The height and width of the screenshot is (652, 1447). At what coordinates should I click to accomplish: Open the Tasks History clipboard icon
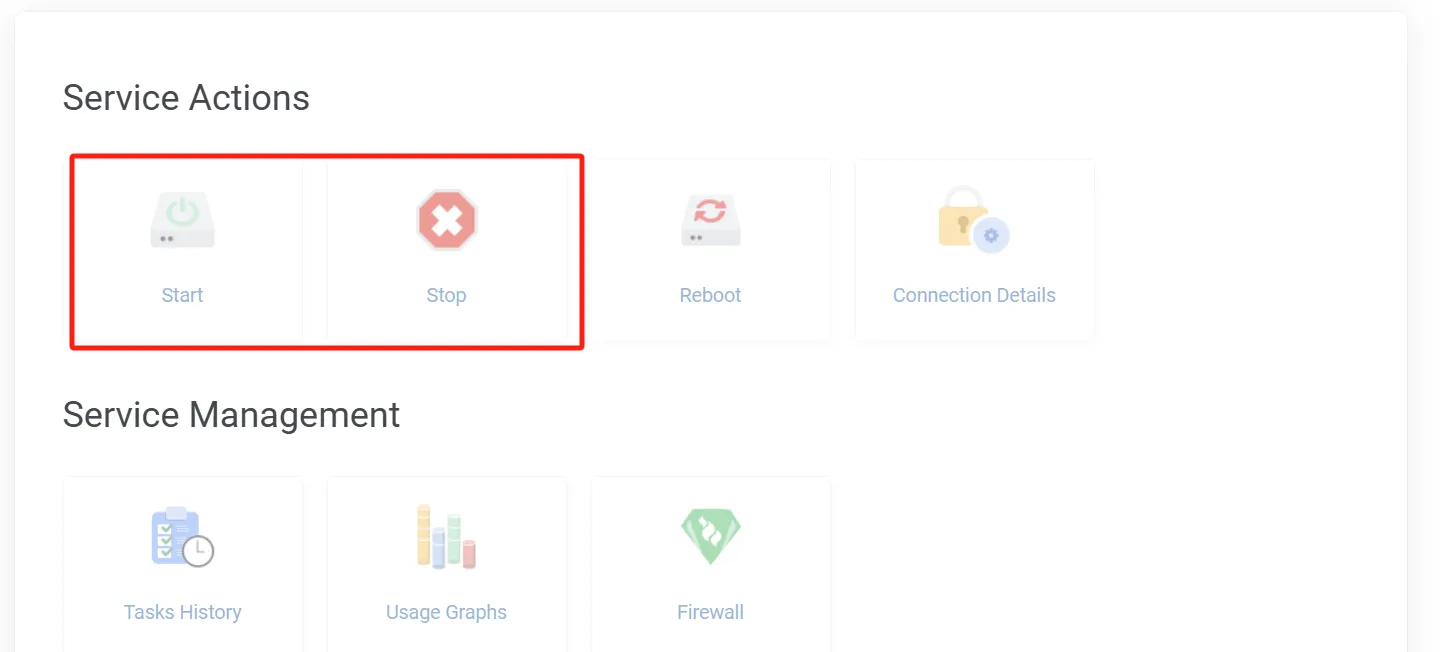183,537
